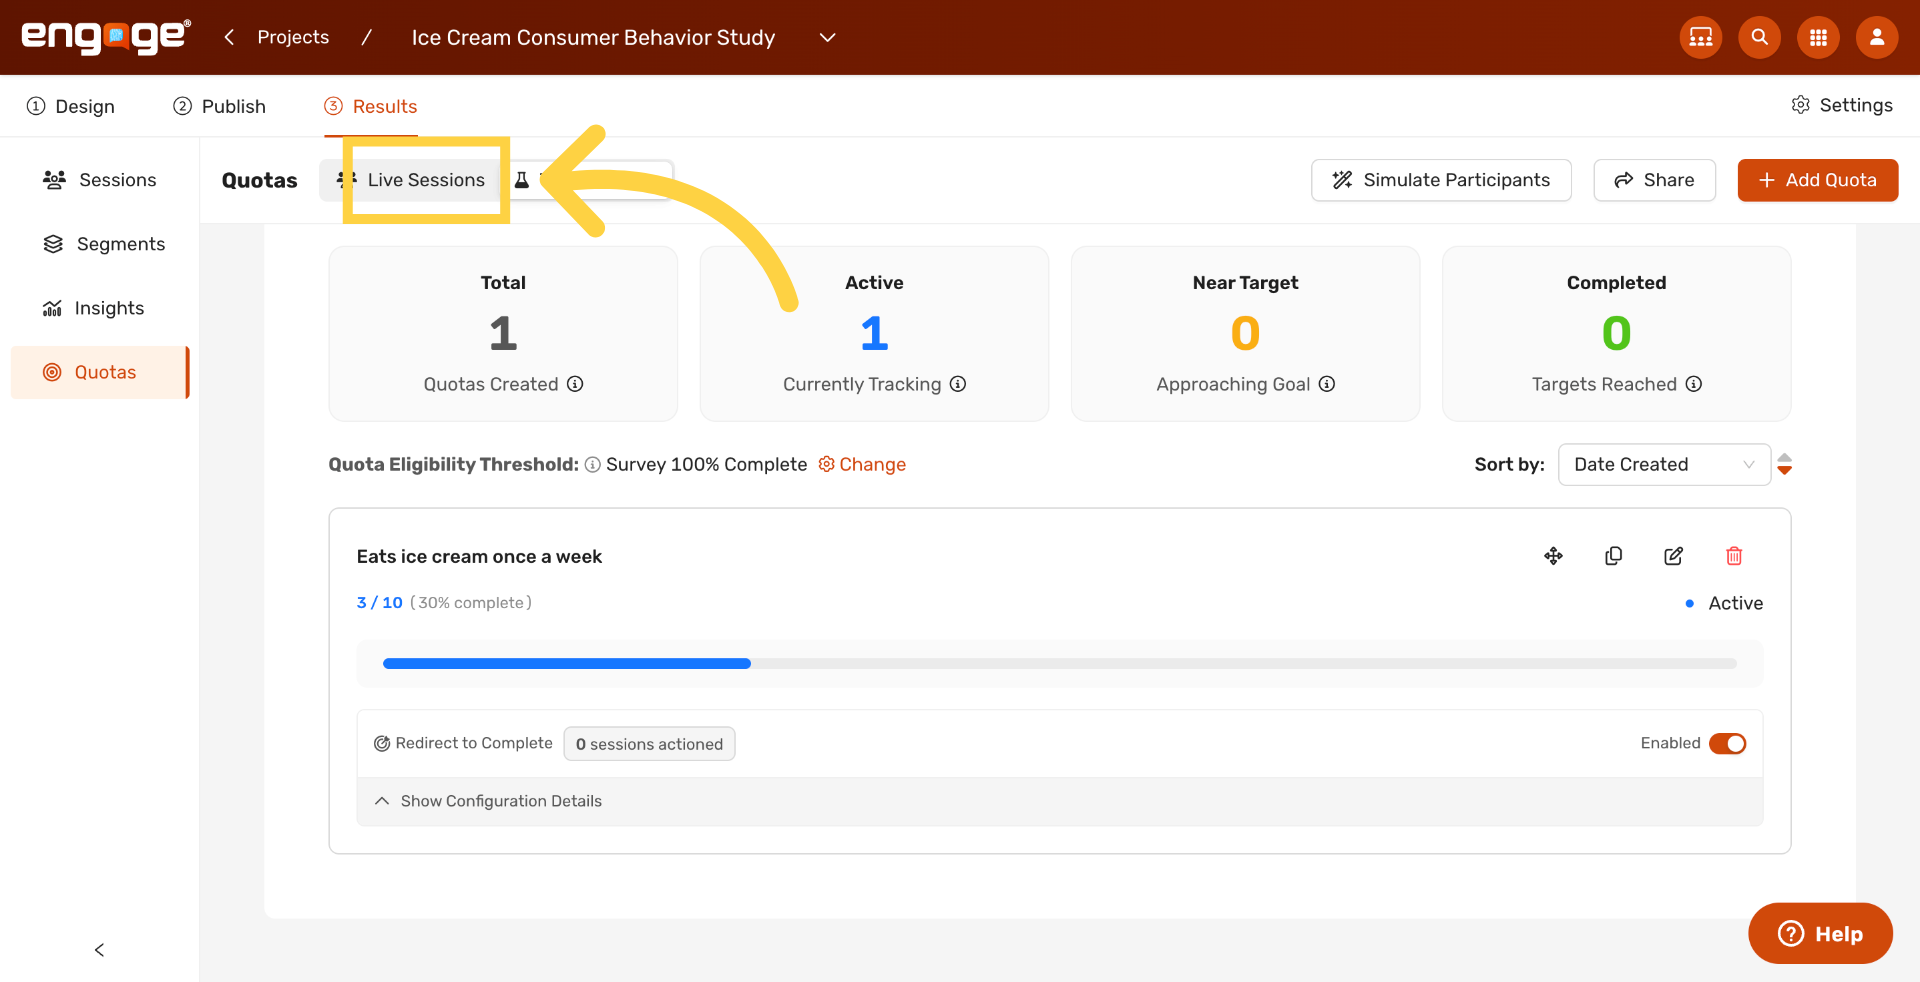Open Sessions in the sidebar
This screenshot has width=1920, height=982.
pyautogui.click(x=99, y=180)
